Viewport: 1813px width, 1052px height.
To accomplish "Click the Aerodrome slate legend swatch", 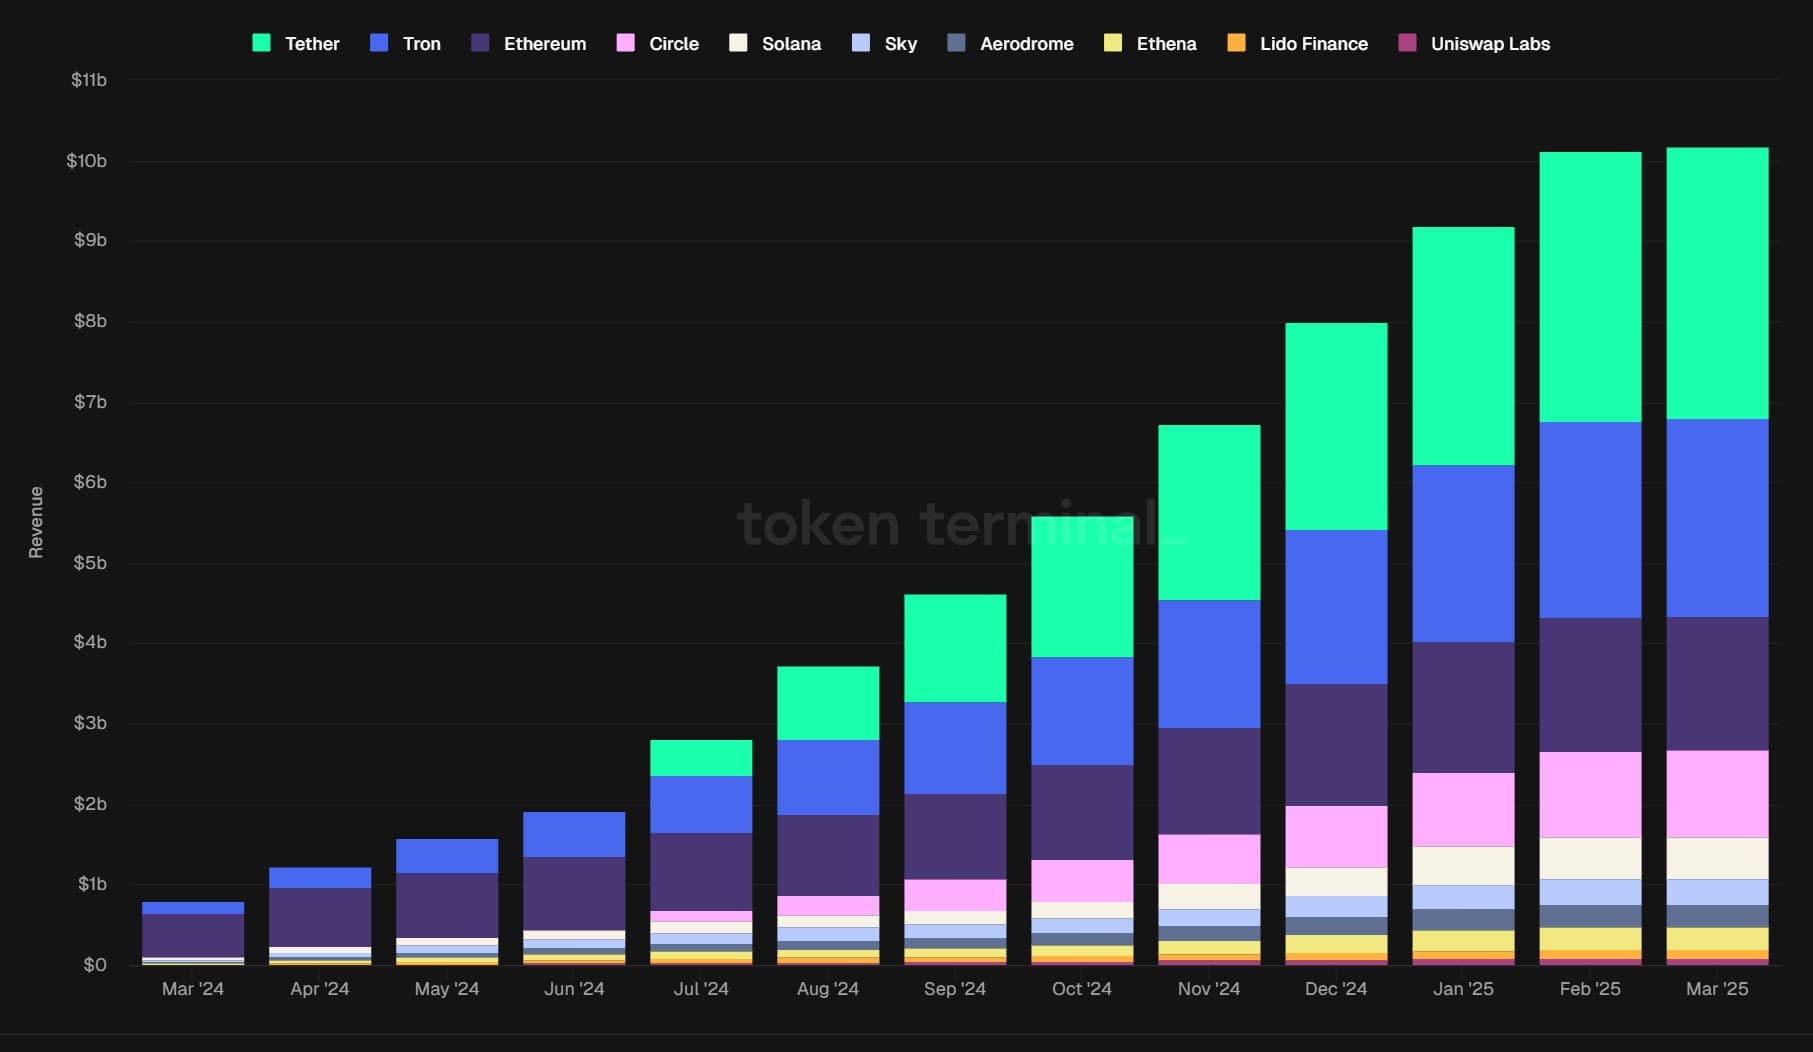I will (x=956, y=43).
